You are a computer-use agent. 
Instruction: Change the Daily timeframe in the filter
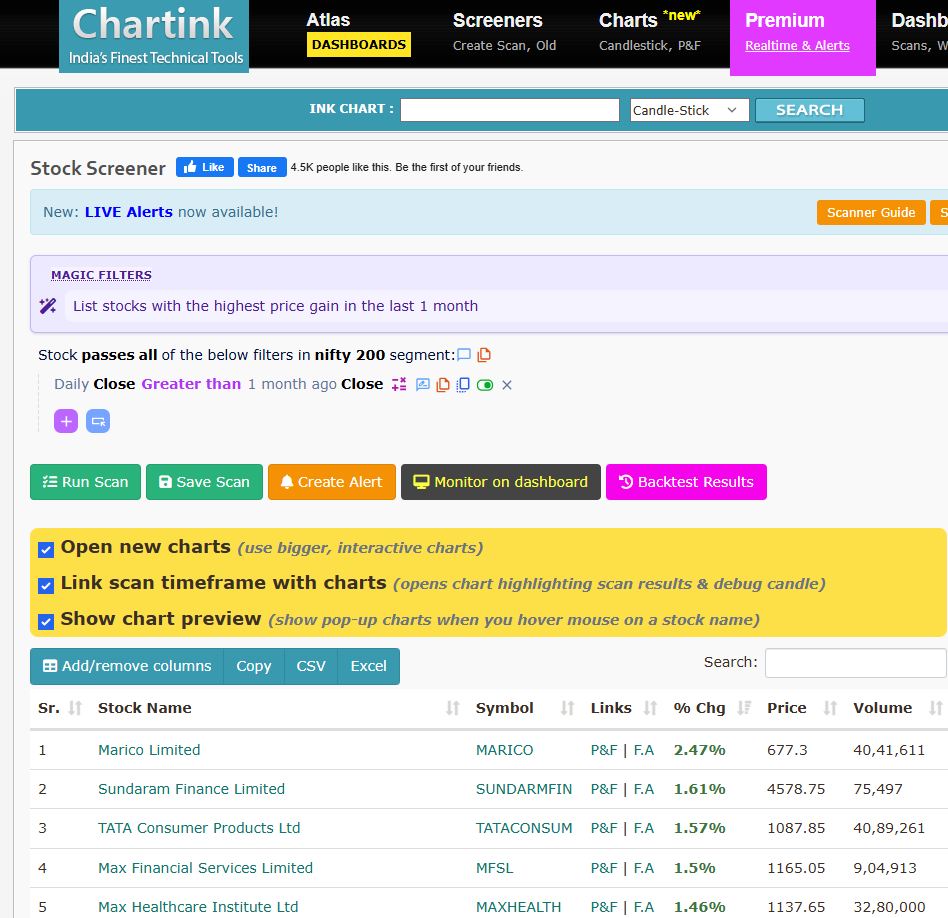pyautogui.click(x=71, y=384)
